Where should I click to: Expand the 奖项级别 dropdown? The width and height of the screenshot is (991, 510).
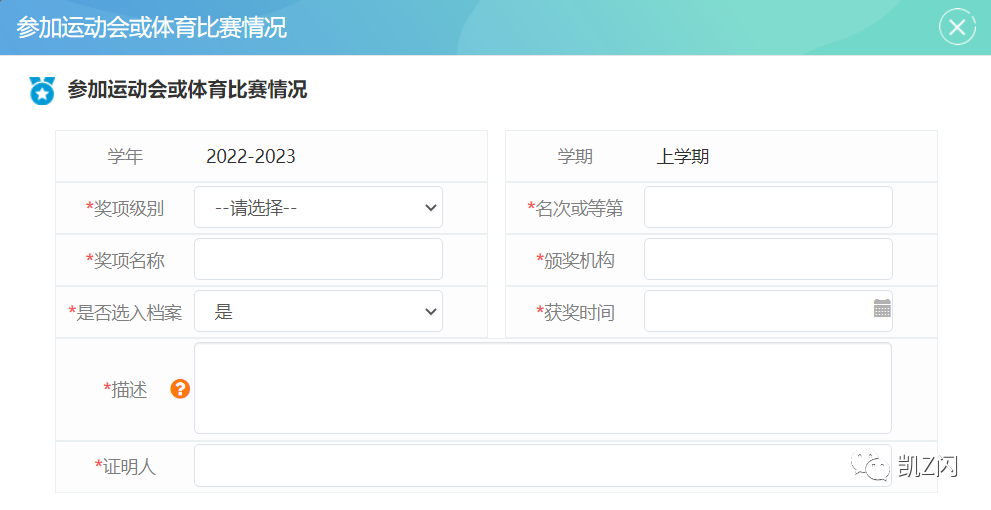pos(318,207)
